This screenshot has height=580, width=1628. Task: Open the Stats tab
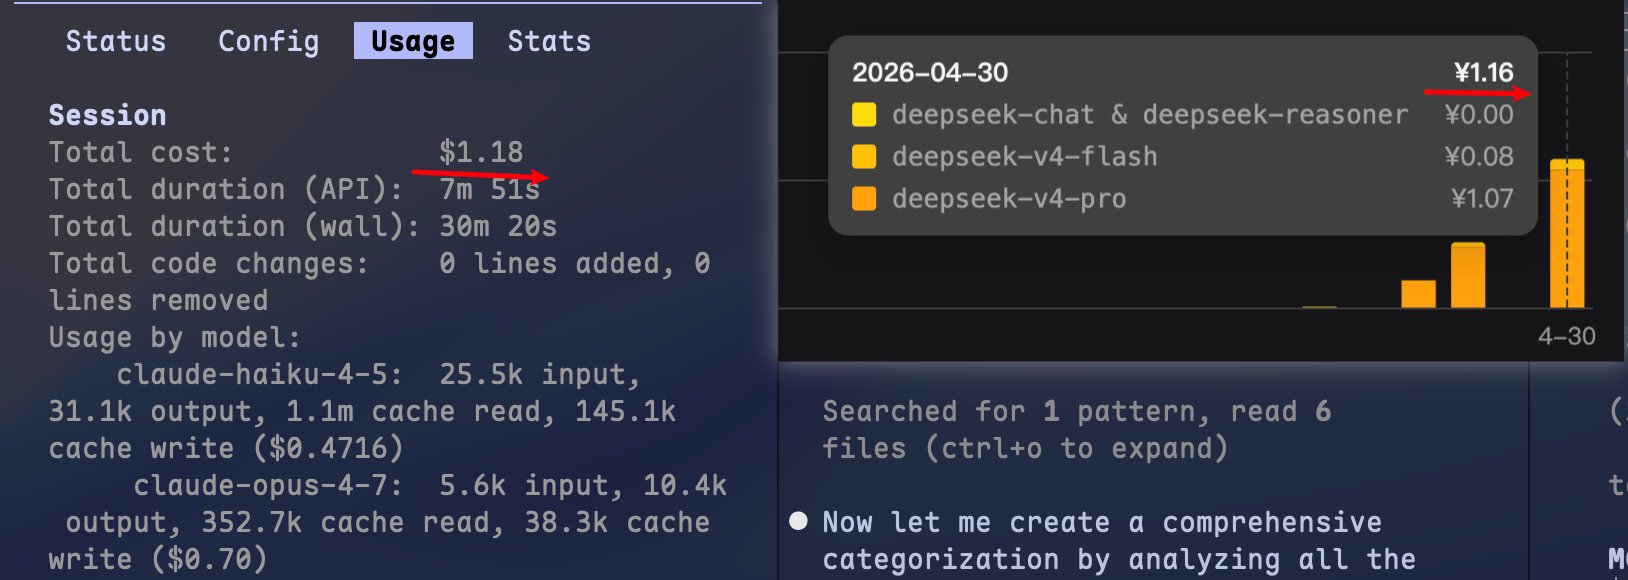click(x=549, y=41)
